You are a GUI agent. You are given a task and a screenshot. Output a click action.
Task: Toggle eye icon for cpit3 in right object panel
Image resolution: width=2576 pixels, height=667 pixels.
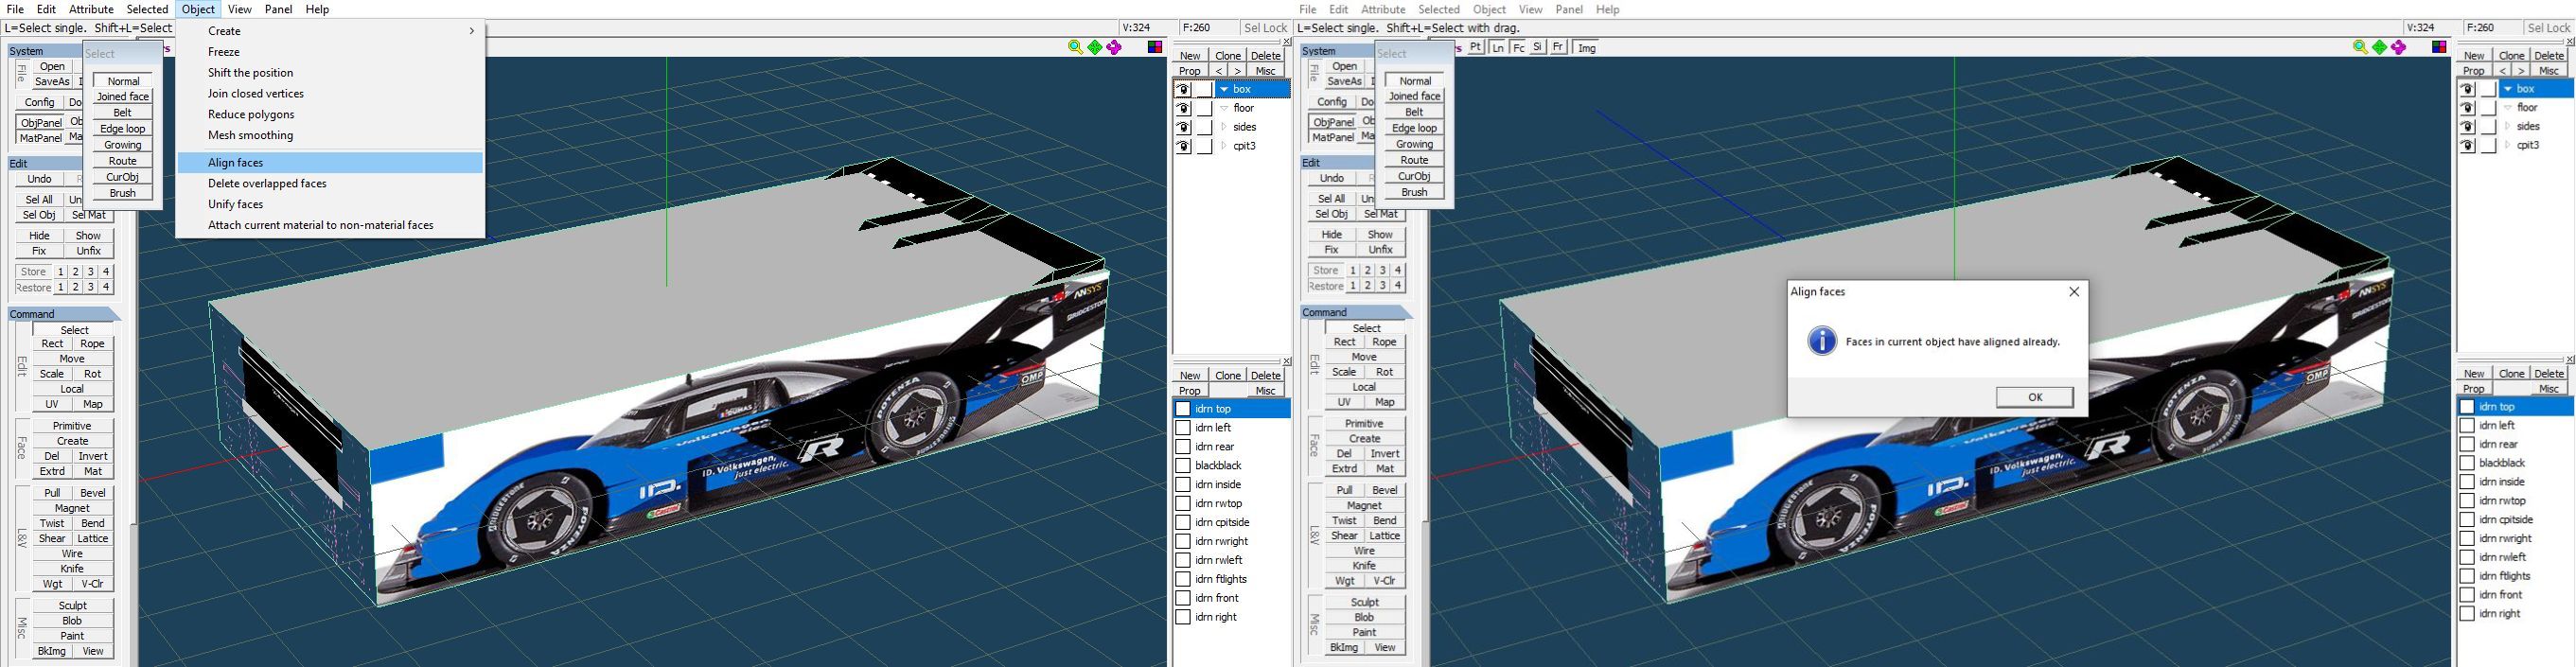click(2467, 145)
